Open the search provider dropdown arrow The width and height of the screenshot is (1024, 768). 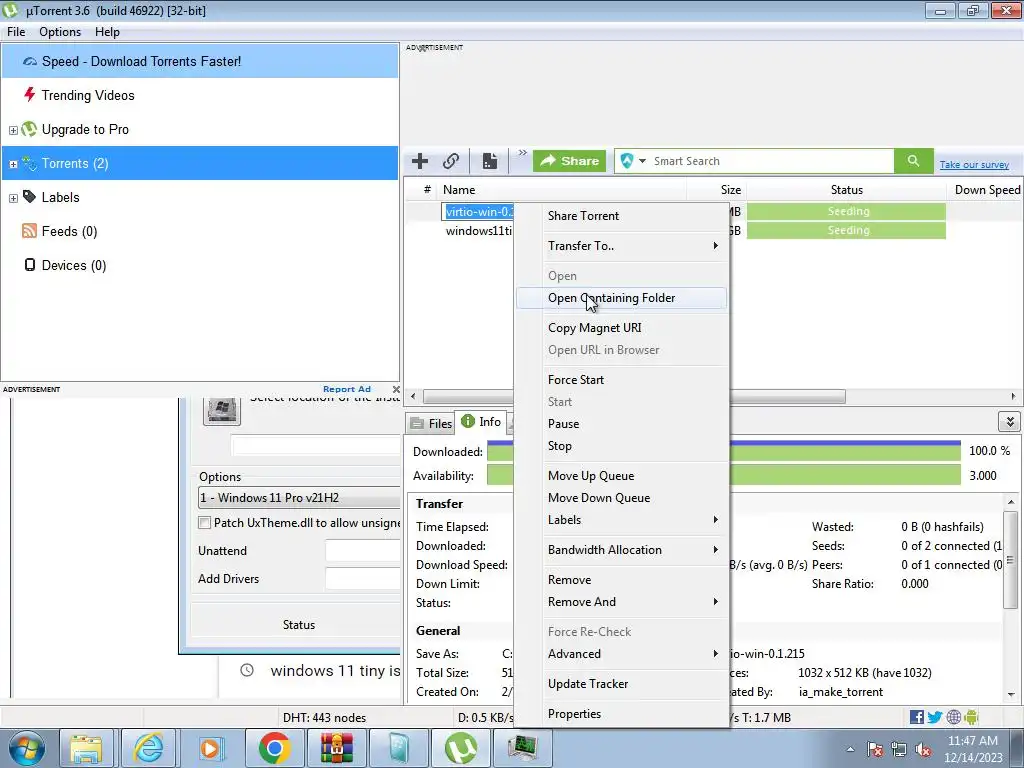point(642,161)
